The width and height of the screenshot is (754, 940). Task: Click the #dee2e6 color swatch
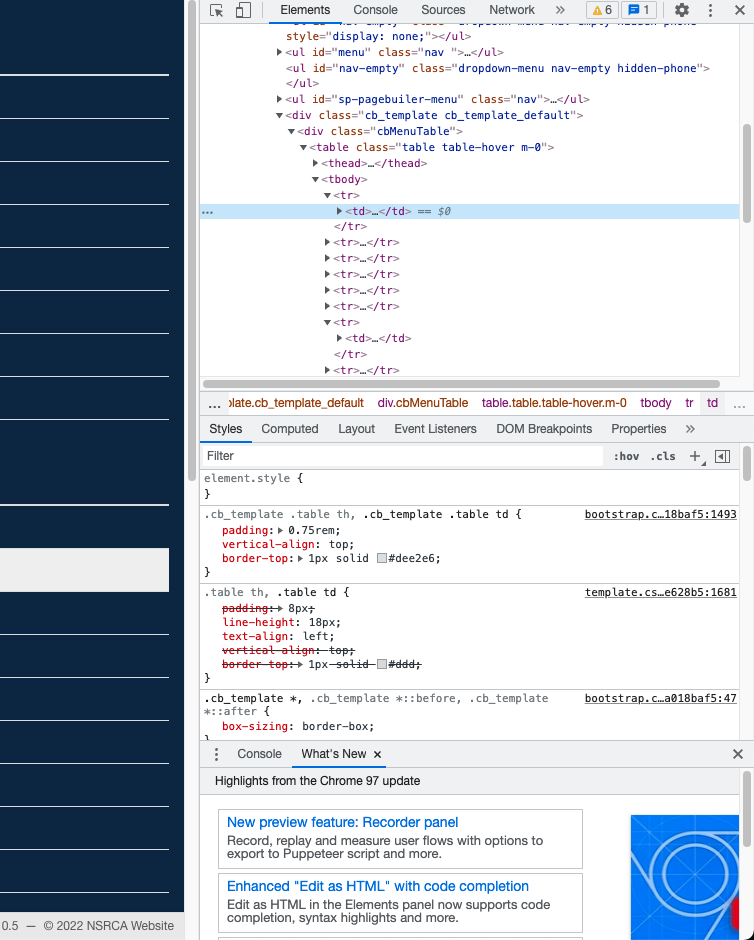pos(382,559)
